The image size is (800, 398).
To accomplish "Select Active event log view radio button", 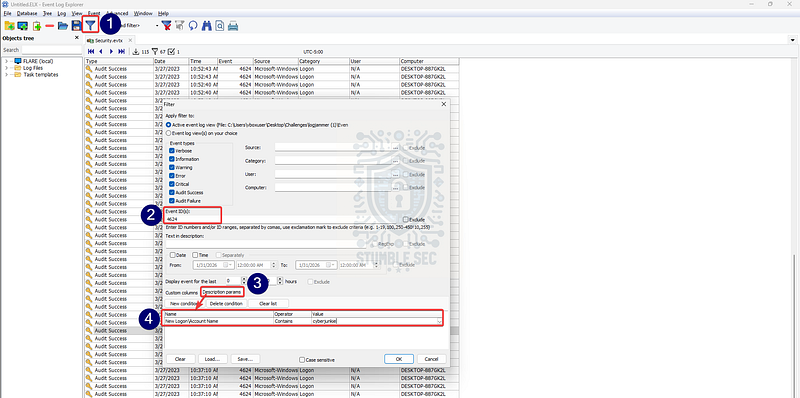I will (168, 125).
